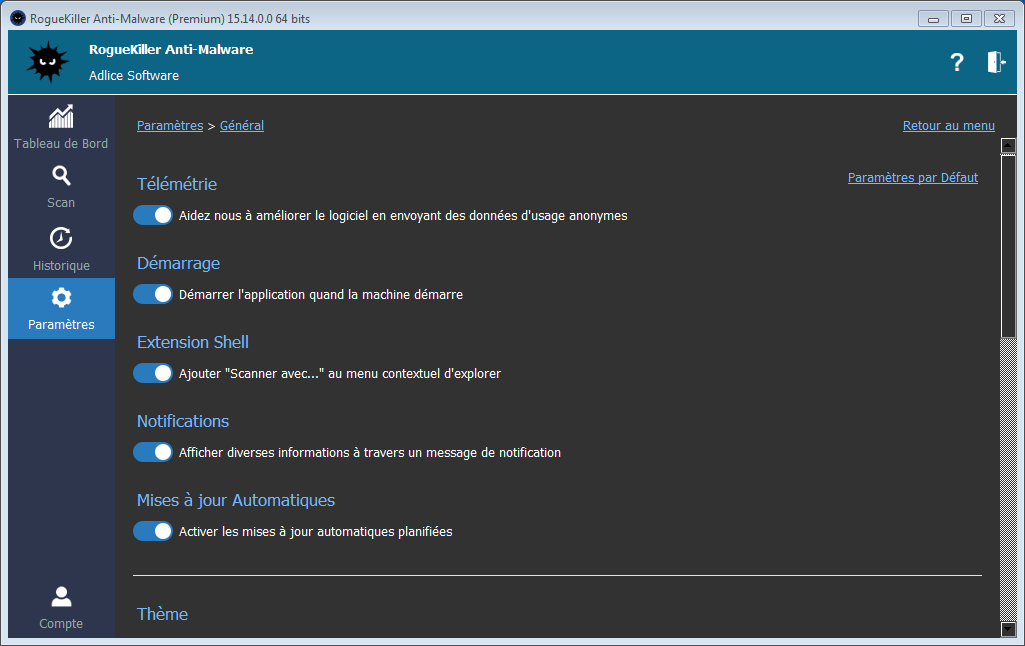Click the Paramètres breadcrumb link
This screenshot has width=1025, height=646.
[170, 126]
